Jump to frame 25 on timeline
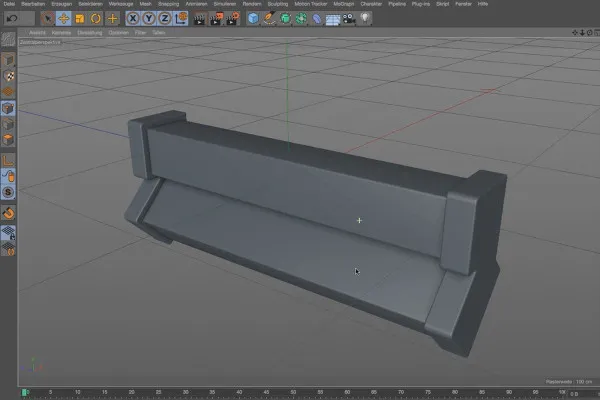The image size is (600, 400). (x=158, y=392)
